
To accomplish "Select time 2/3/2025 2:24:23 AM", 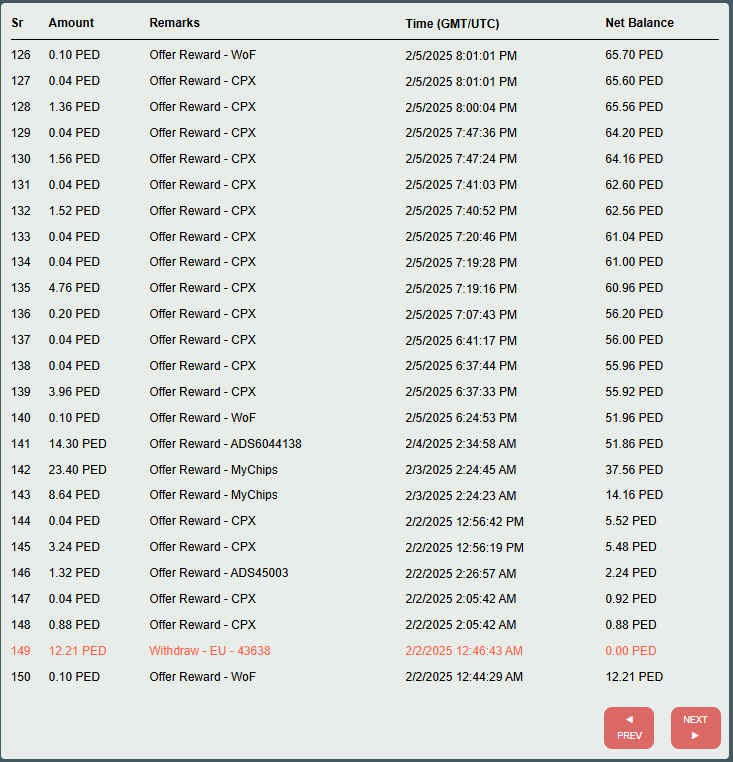I will pyautogui.click(x=461, y=496).
